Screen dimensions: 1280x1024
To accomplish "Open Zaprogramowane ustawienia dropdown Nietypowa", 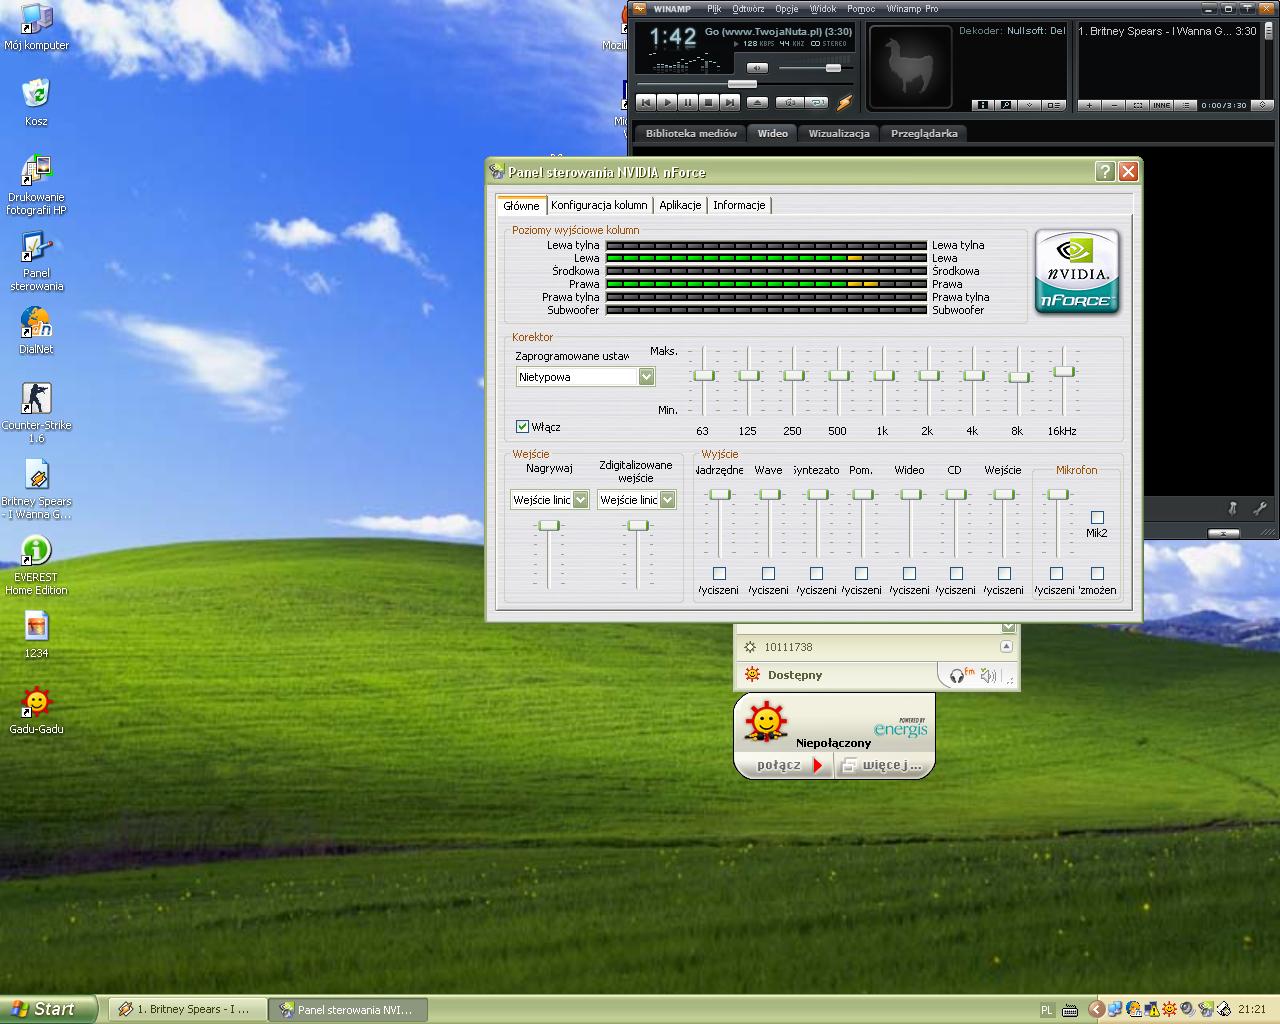I will pos(585,377).
